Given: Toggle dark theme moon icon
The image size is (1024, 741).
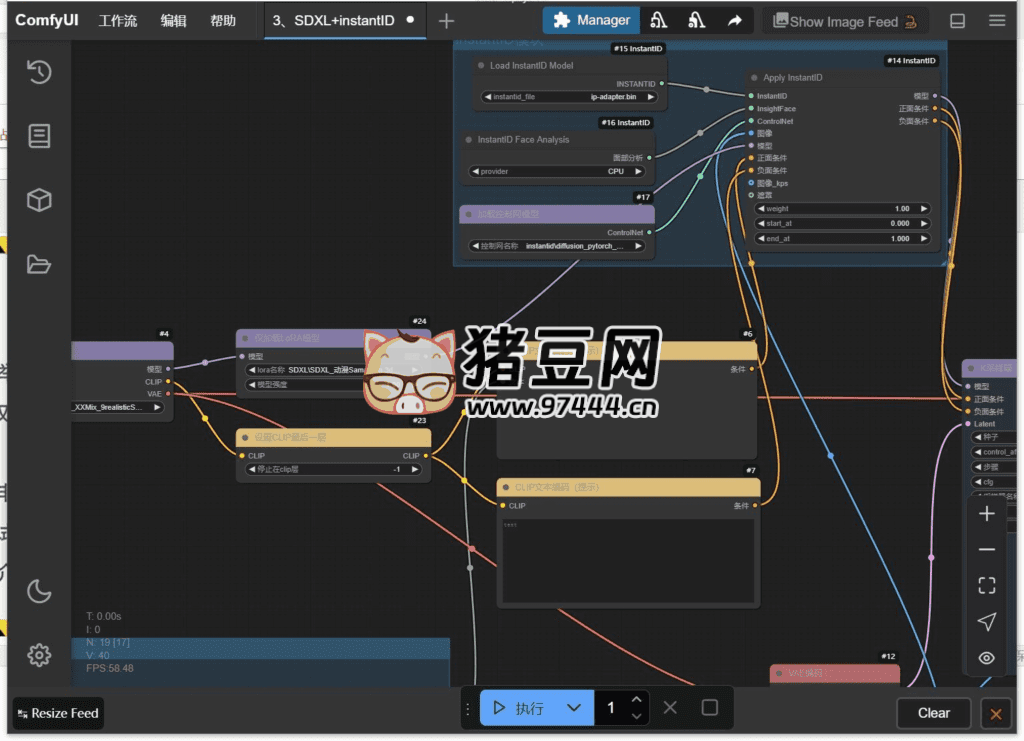Looking at the screenshot, I should (x=39, y=591).
